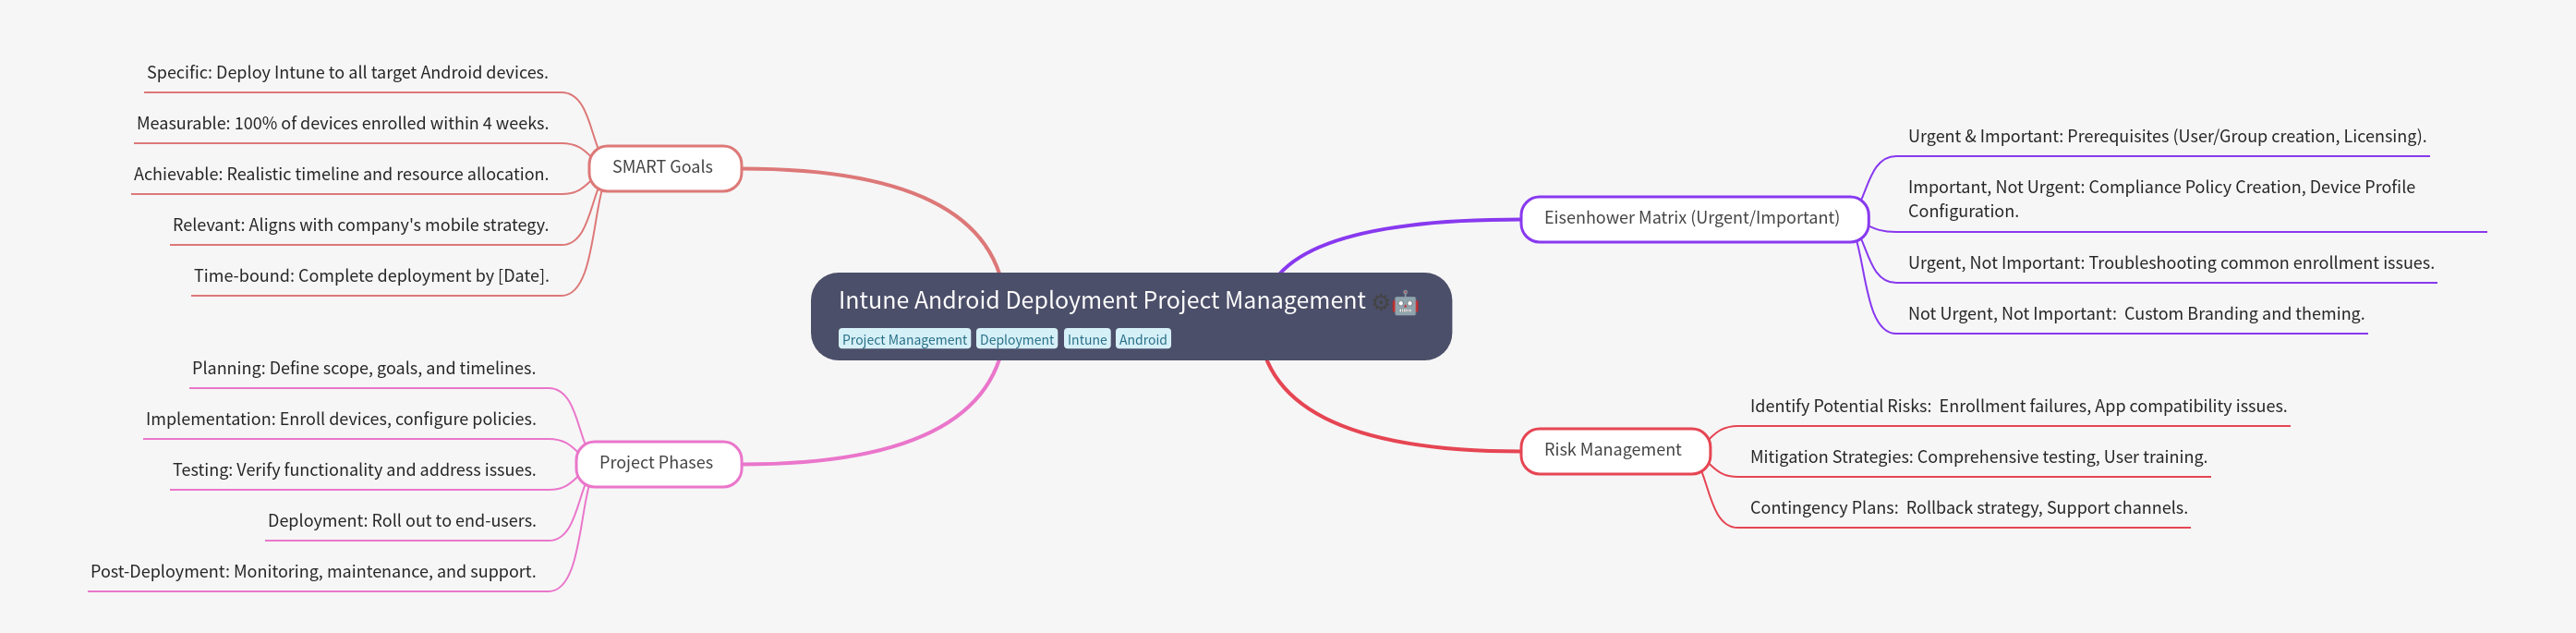This screenshot has height=633, width=2576.
Task: Select the SMART Goals node
Action: (664, 168)
